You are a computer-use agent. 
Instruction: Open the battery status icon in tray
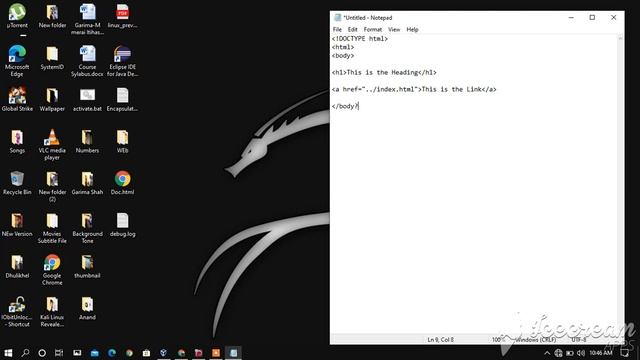570,353
